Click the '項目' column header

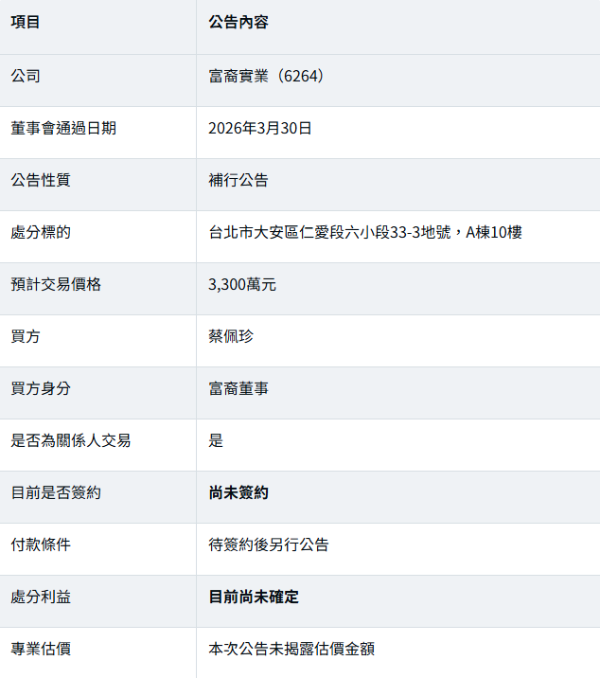coord(26,22)
